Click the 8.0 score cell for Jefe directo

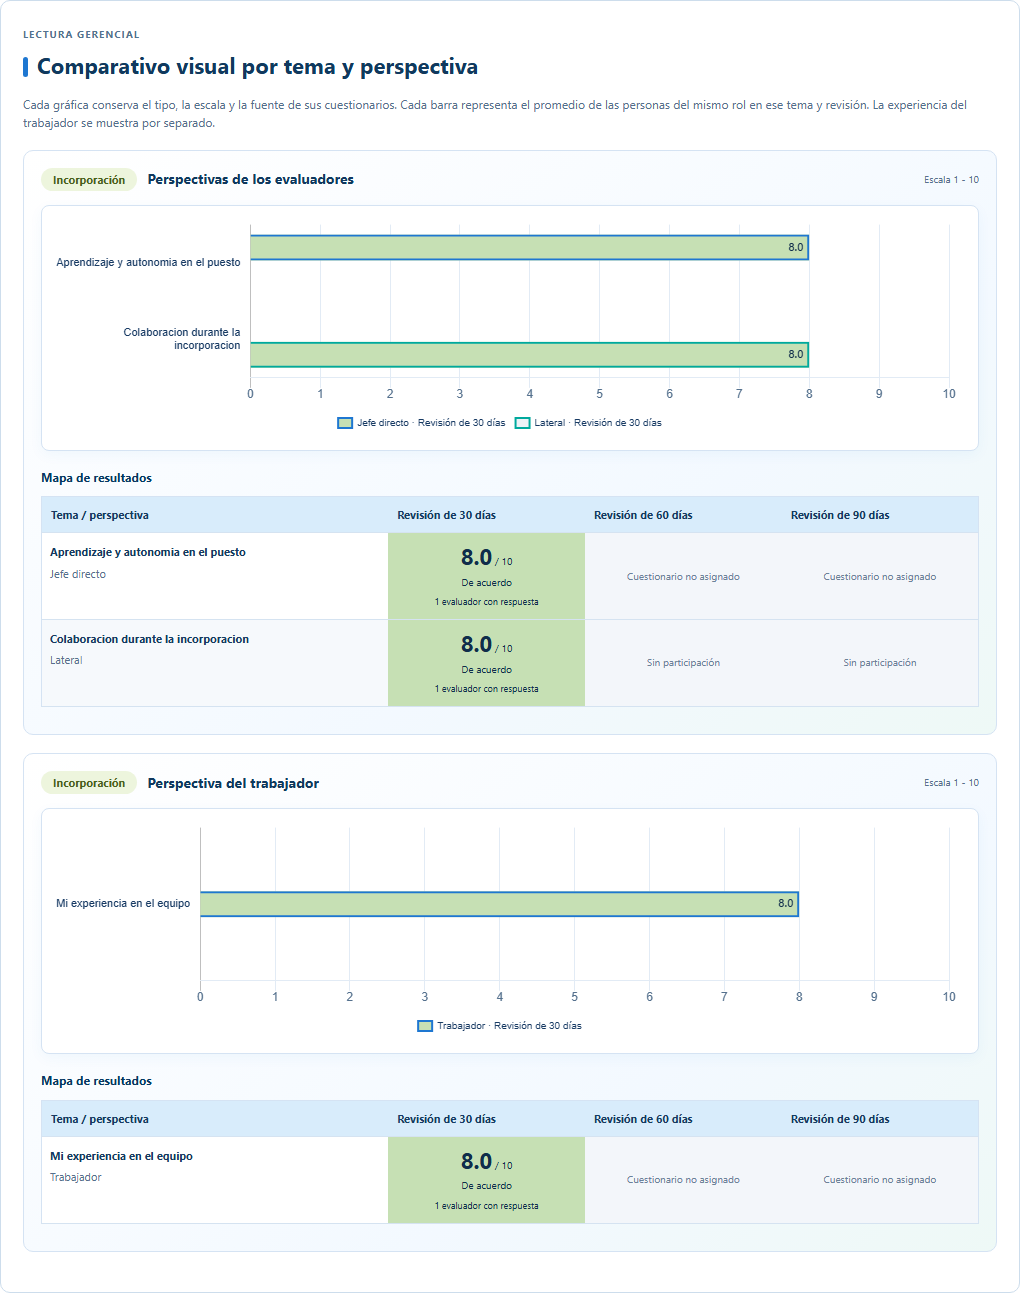[486, 576]
